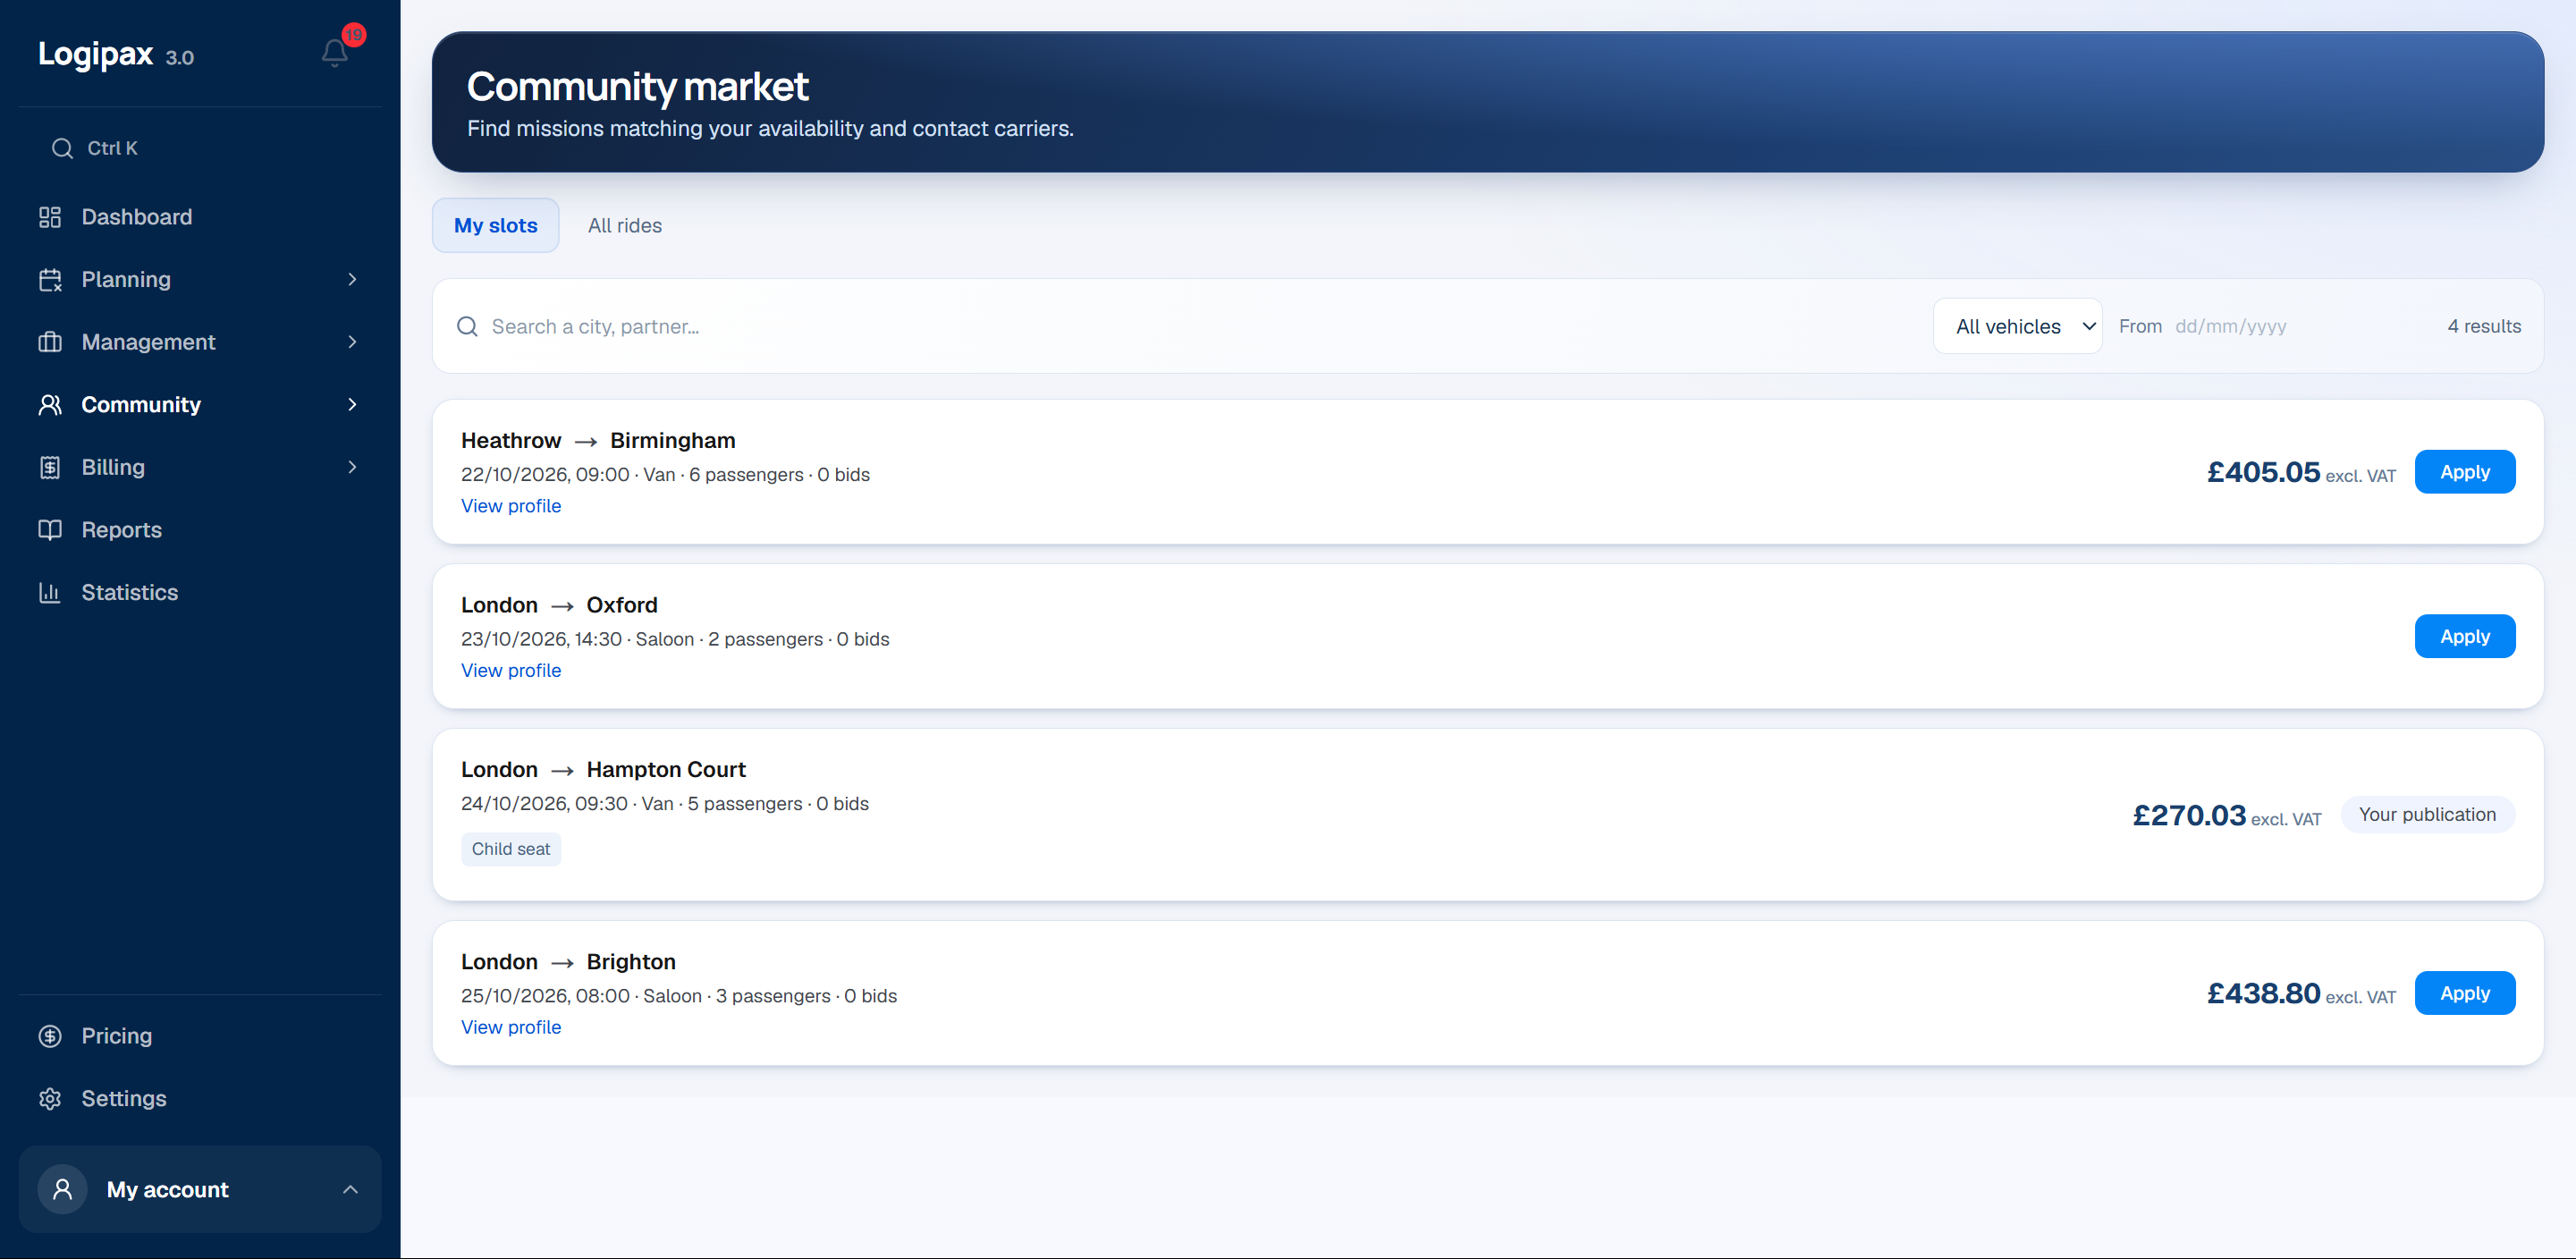
Task: Open Statistics from the sidebar
Action: (x=199, y=592)
